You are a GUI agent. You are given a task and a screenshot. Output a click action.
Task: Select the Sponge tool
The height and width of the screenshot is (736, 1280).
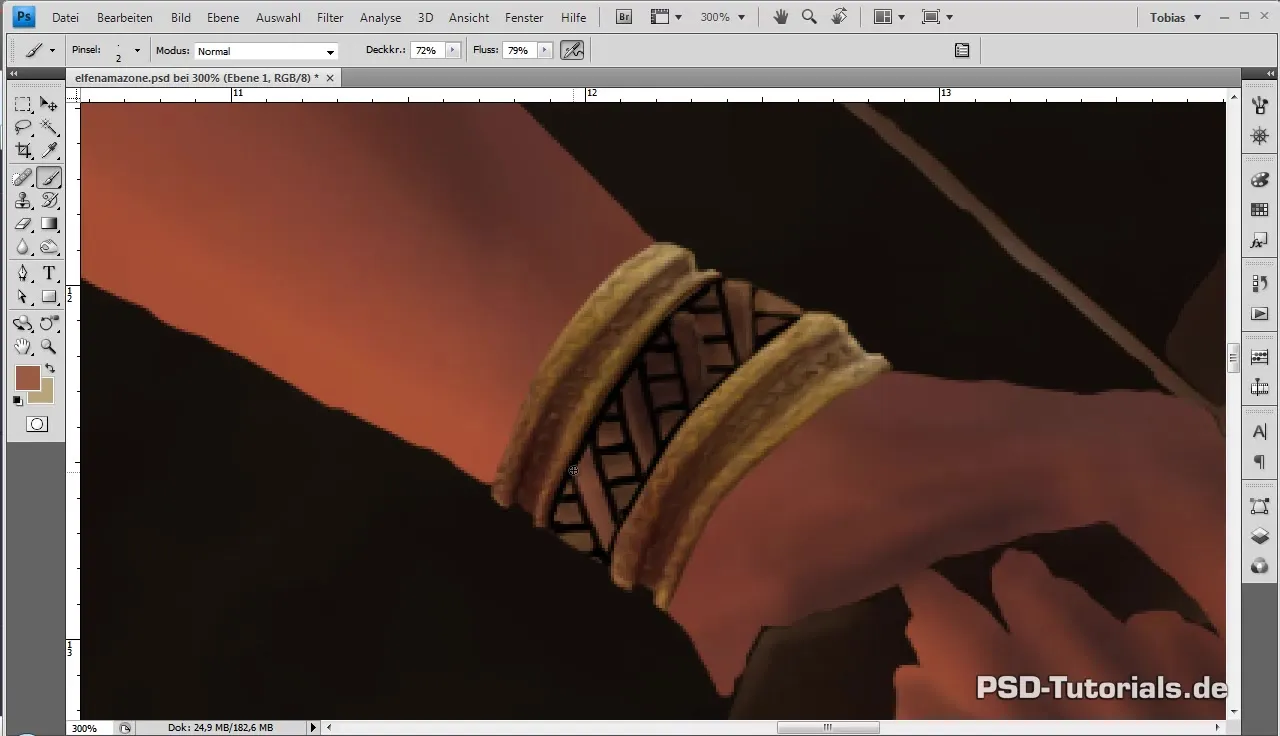tap(48, 247)
